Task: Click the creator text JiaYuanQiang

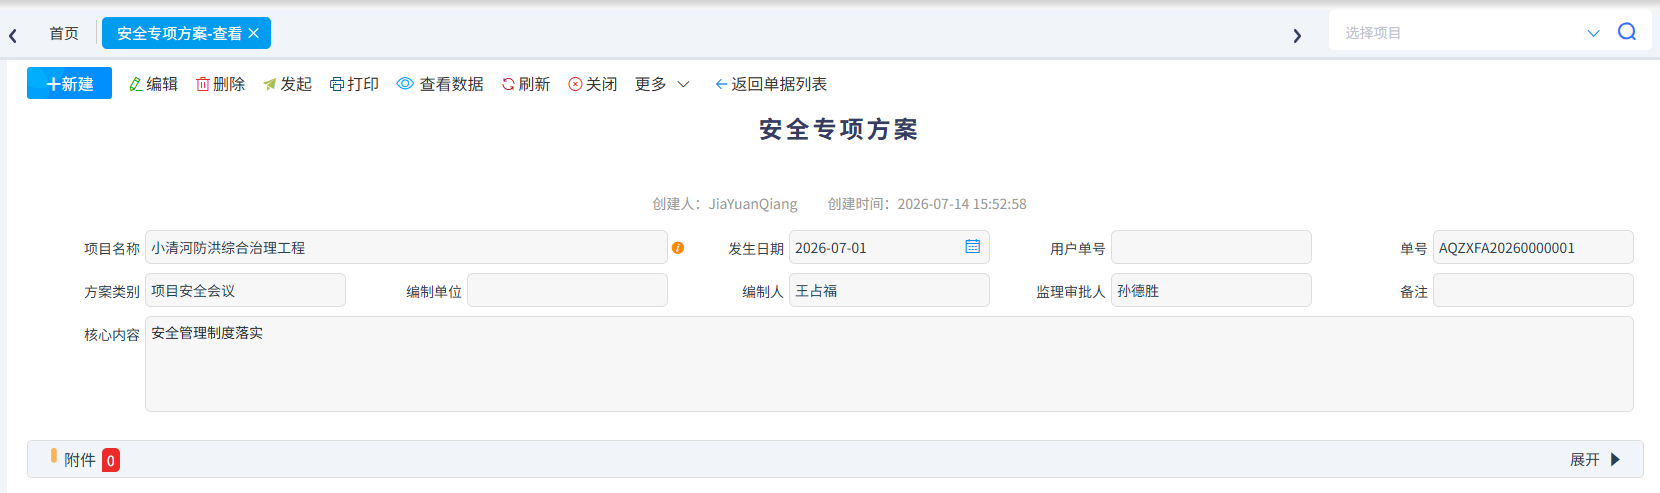Action: (753, 204)
